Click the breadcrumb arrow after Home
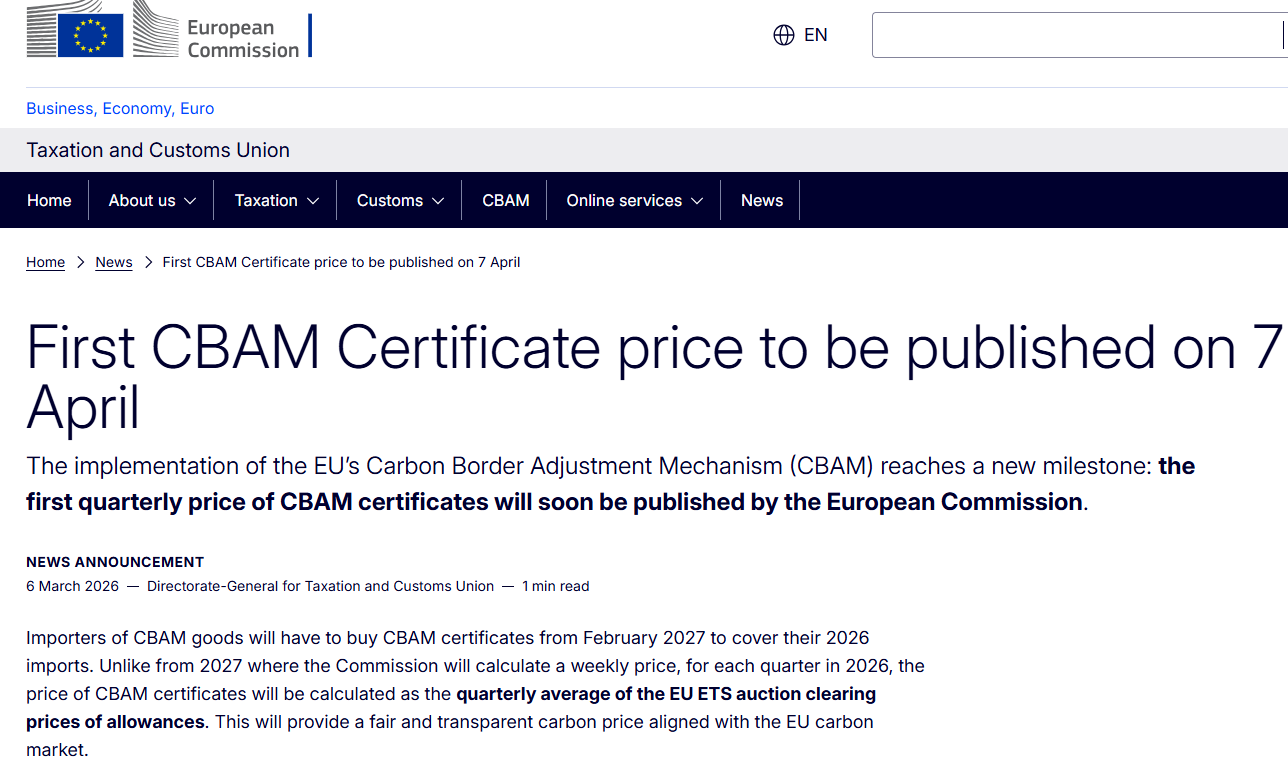 [81, 262]
